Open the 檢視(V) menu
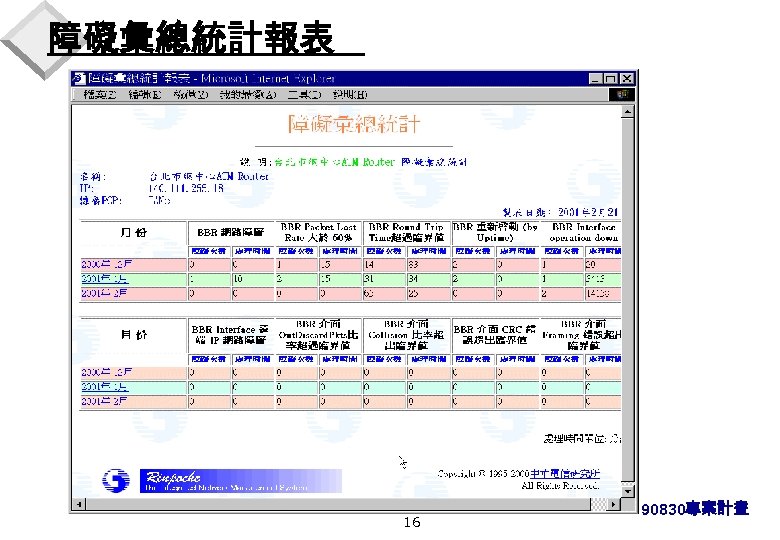 click(191, 94)
